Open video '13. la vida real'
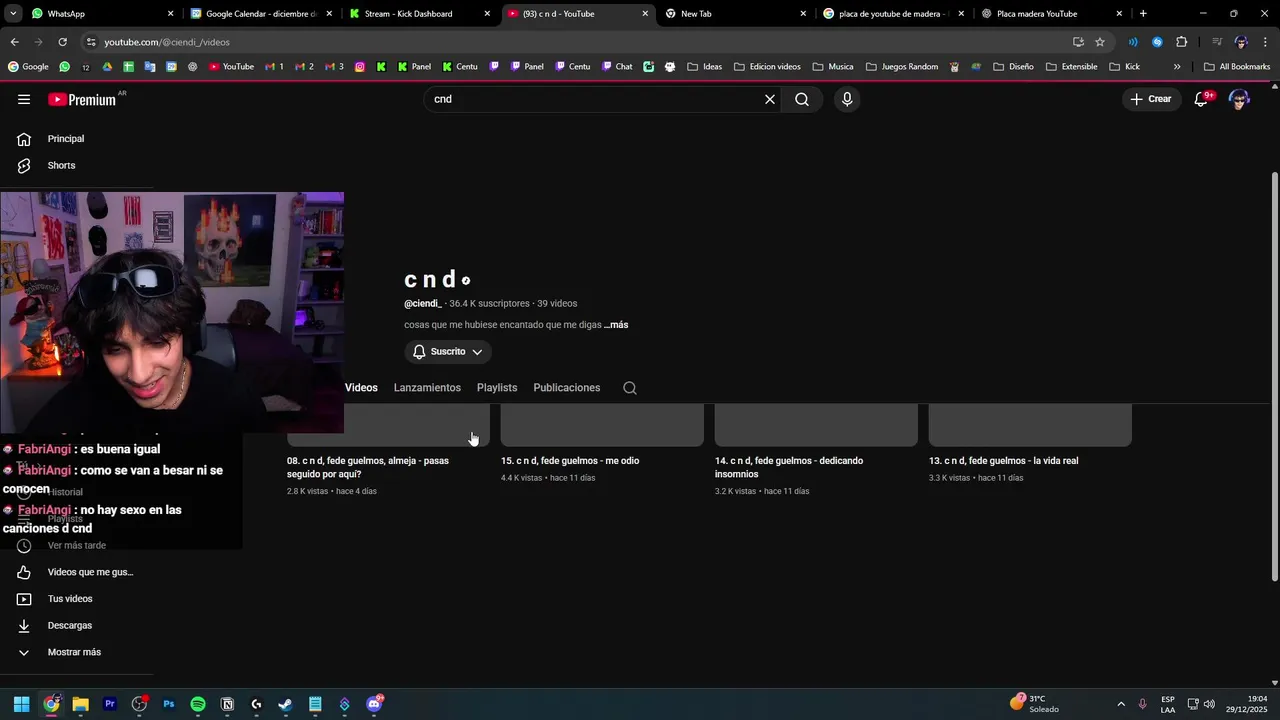Screen dimensions: 1280x720 1003,461
